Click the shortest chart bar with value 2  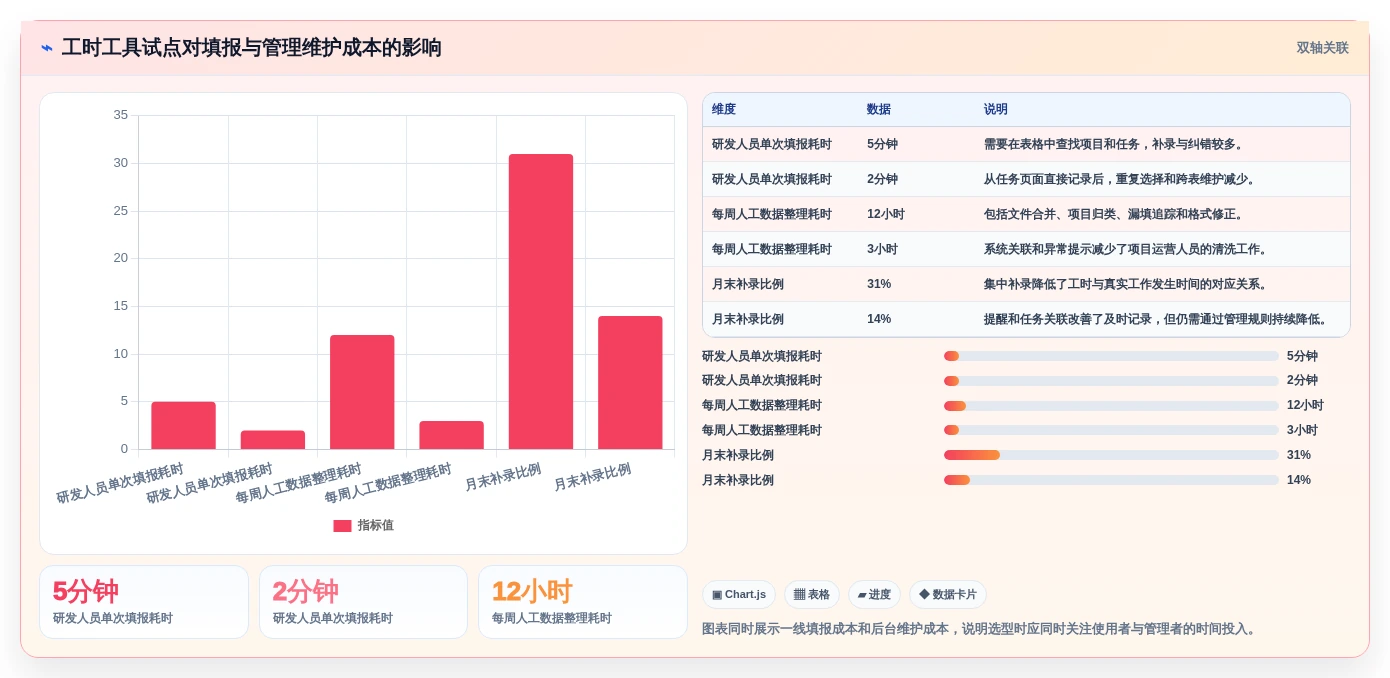pyautogui.click(x=273, y=440)
